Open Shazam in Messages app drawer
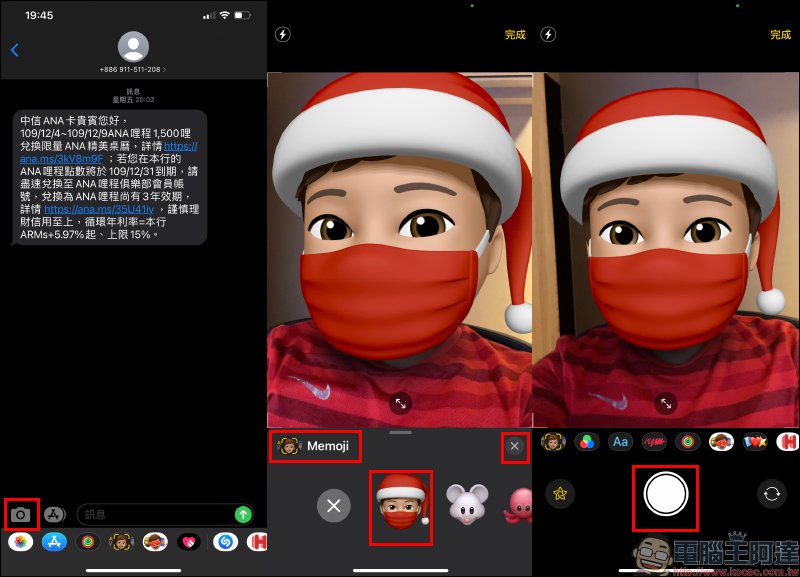 coord(225,542)
